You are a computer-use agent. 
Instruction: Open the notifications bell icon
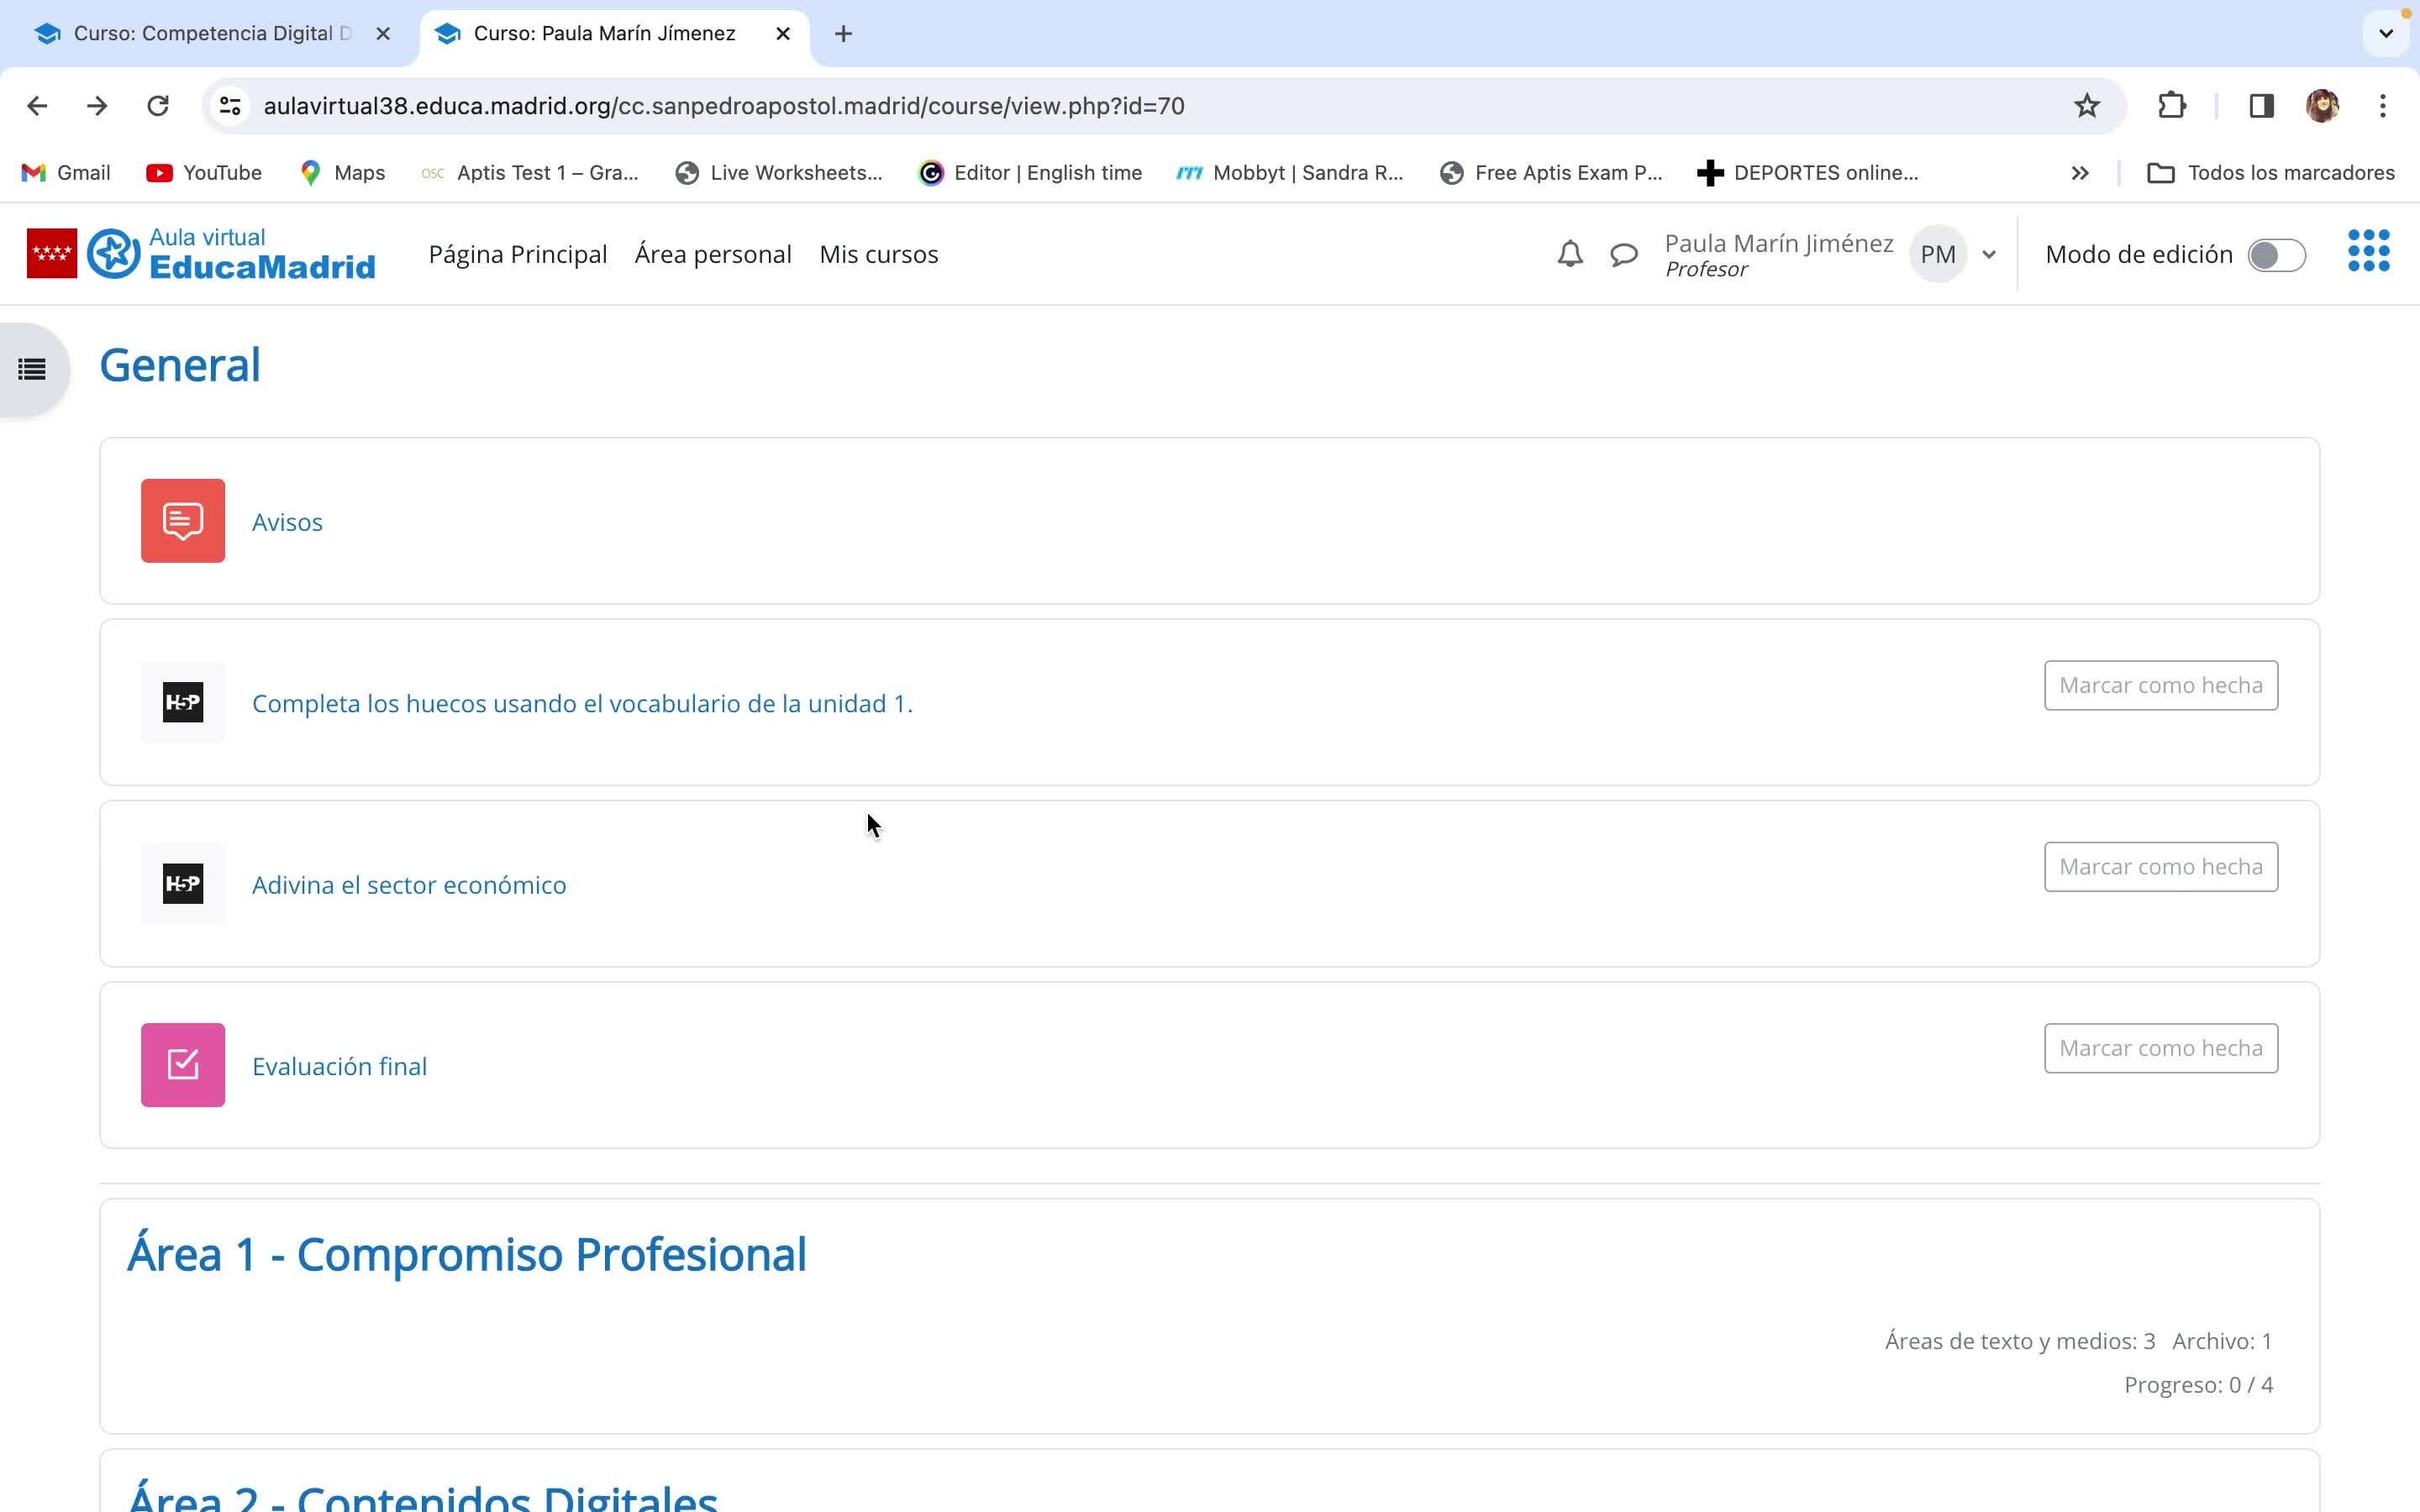click(x=1569, y=254)
